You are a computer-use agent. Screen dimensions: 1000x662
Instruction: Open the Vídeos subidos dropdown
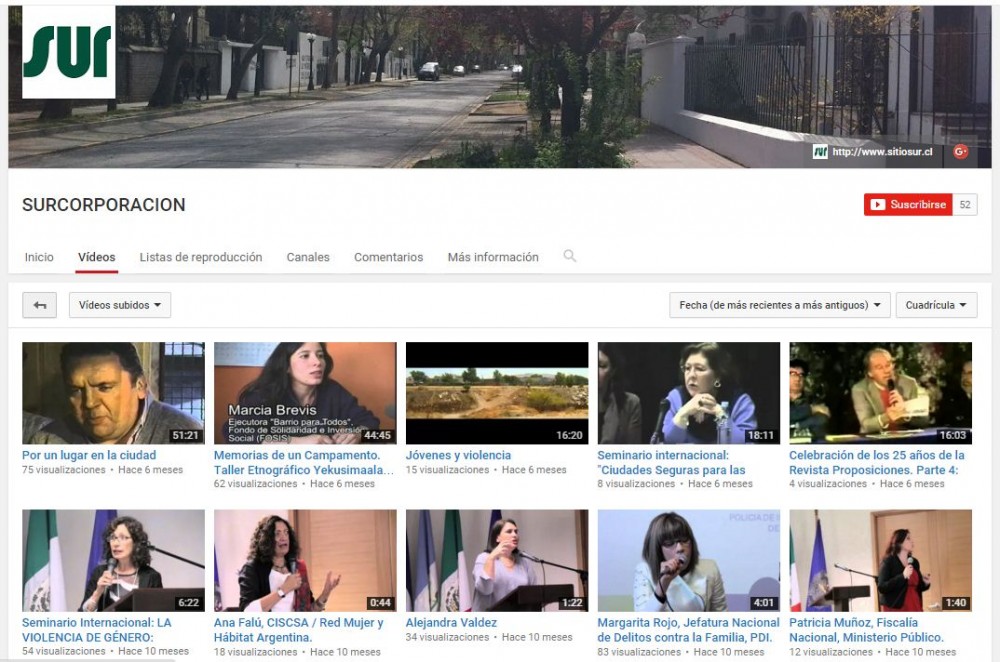pos(120,305)
